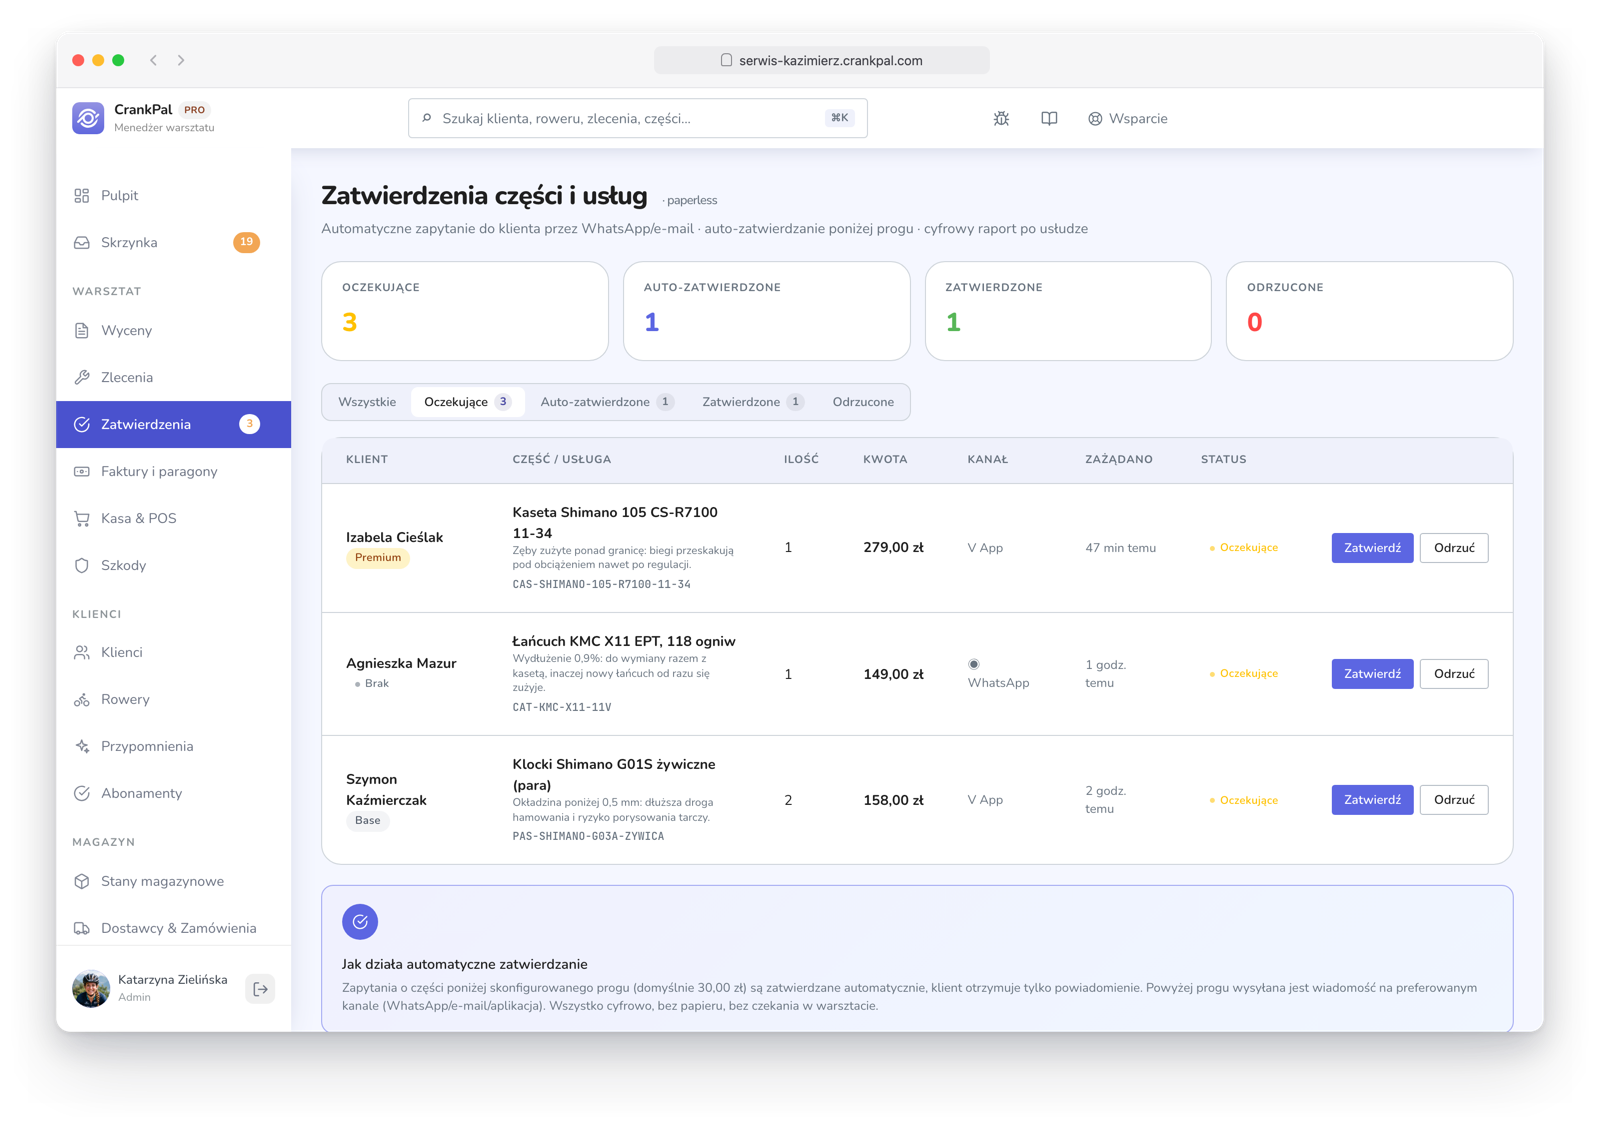The height and width of the screenshot is (1131, 1600).
Task: Switch to Odrzucone tab
Action: tap(863, 402)
